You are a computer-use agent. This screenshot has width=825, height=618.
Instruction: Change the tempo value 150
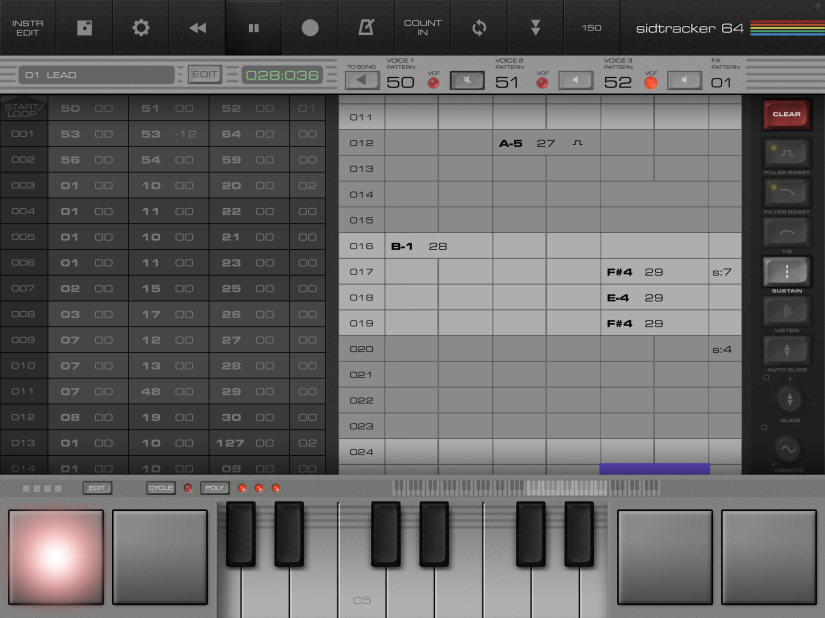[x=591, y=28]
